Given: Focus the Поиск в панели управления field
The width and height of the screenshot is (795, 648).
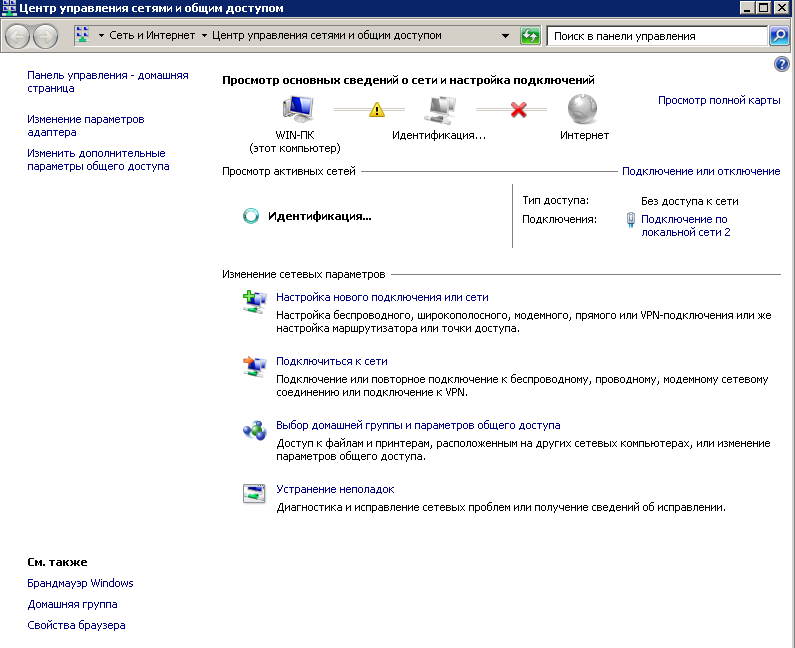Looking at the screenshot, I should click(656, 36).
